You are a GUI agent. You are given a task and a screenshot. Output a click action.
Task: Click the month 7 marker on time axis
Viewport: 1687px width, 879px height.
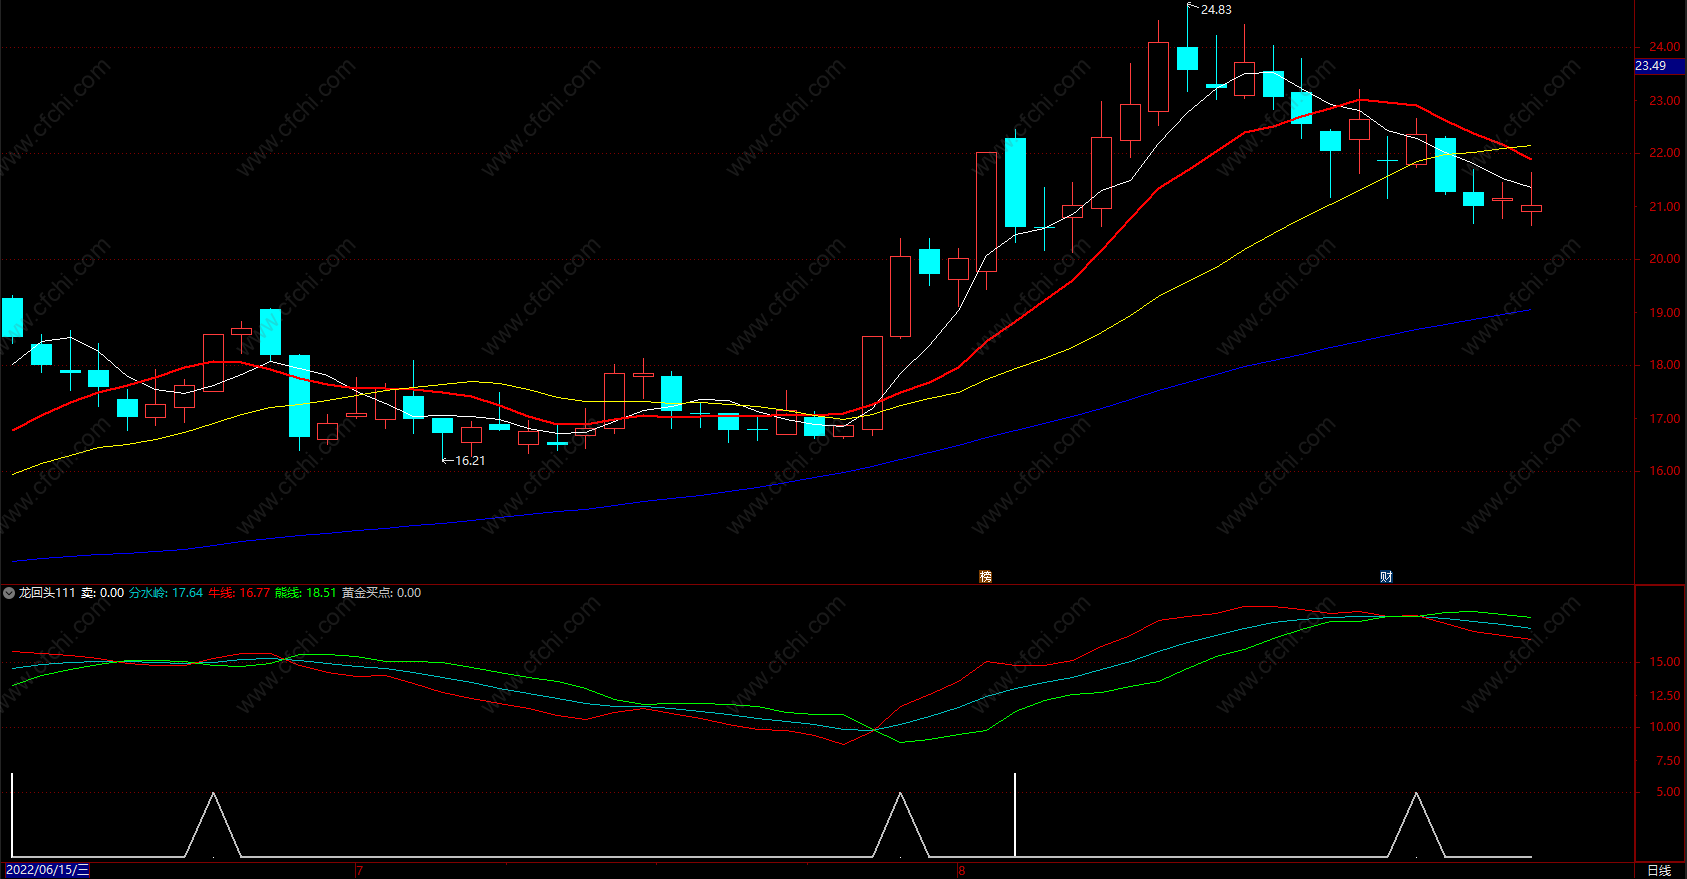(x=360, y=871)
